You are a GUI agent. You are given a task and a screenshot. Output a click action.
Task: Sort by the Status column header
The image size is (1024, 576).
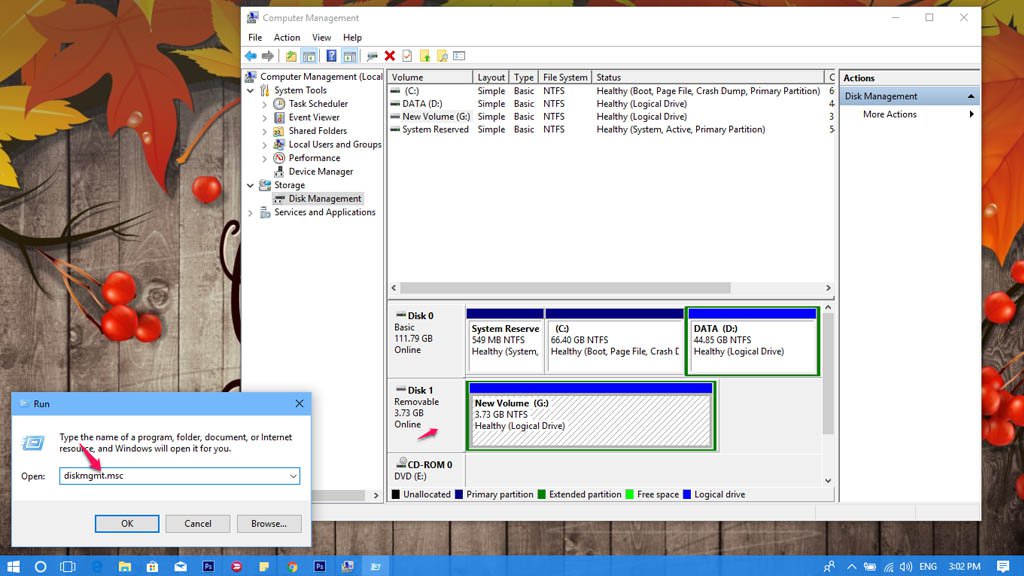pyautogui.click(x=708, y=77)
